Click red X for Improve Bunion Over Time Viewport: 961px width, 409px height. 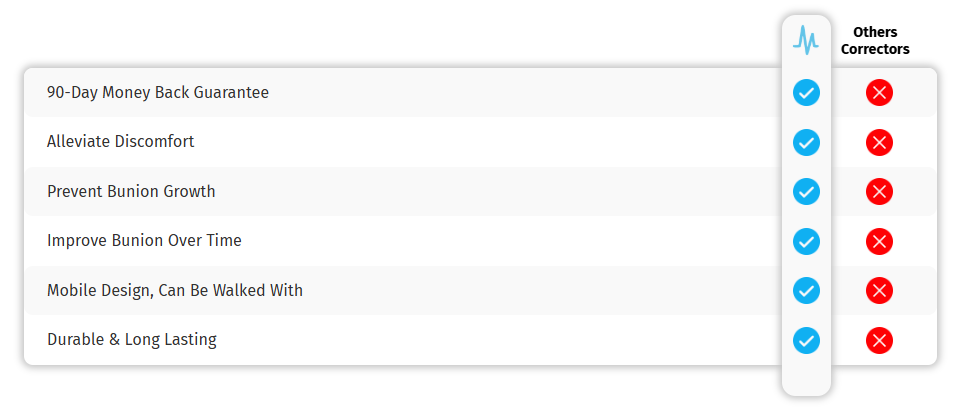[879, 241]
